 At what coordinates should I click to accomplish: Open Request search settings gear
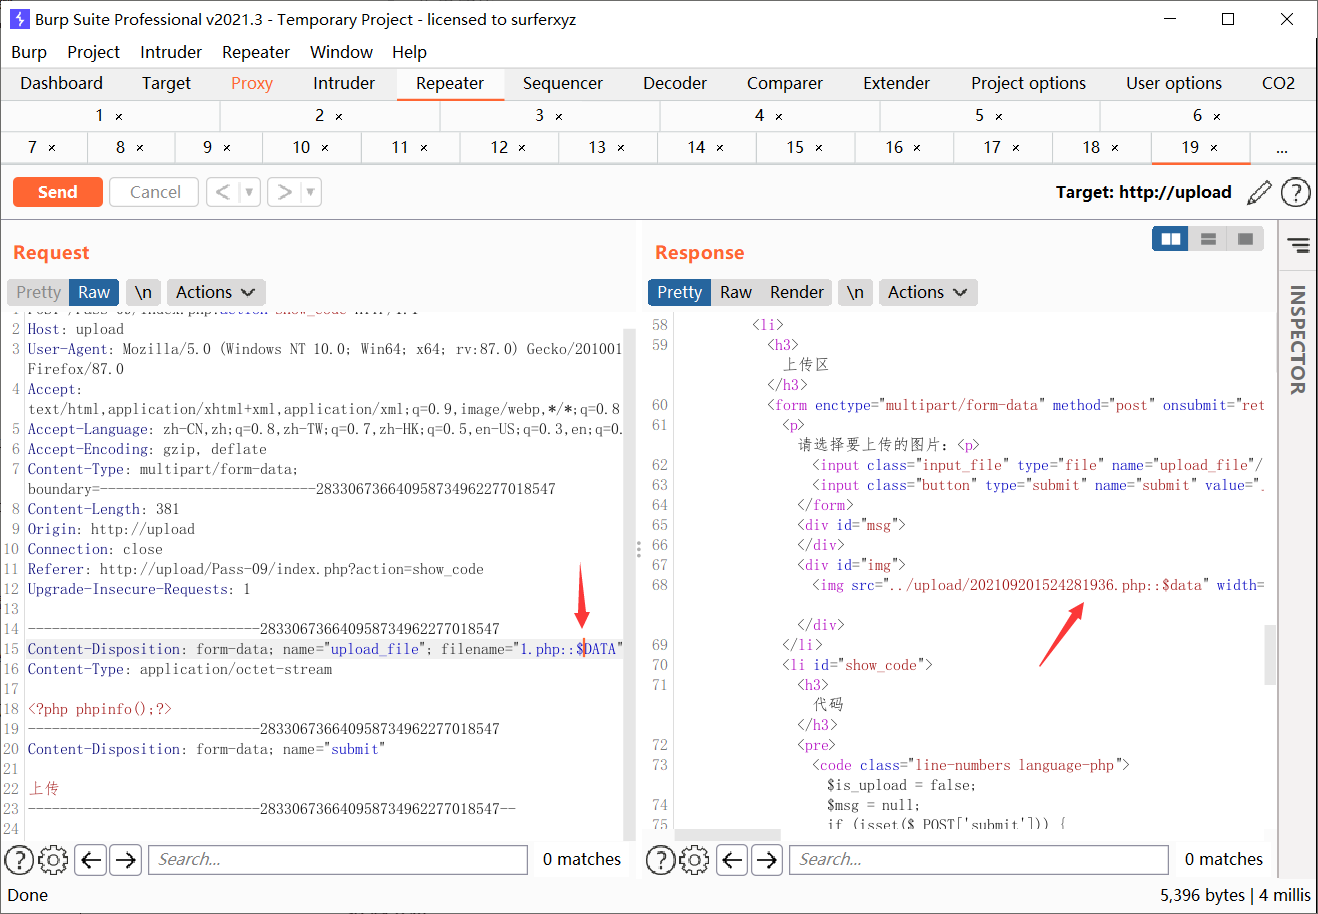(53, 859)
